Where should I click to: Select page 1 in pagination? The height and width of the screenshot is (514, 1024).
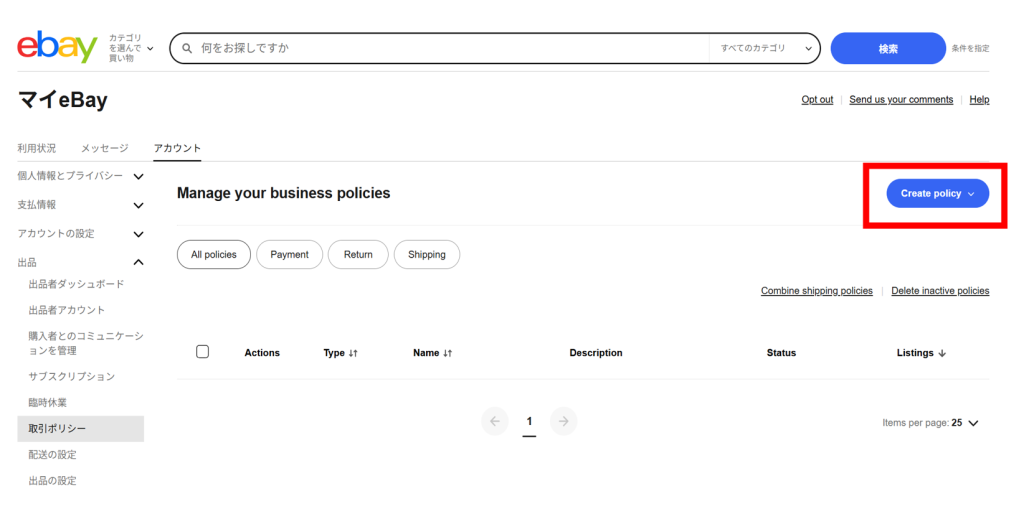tap(529, 422)
